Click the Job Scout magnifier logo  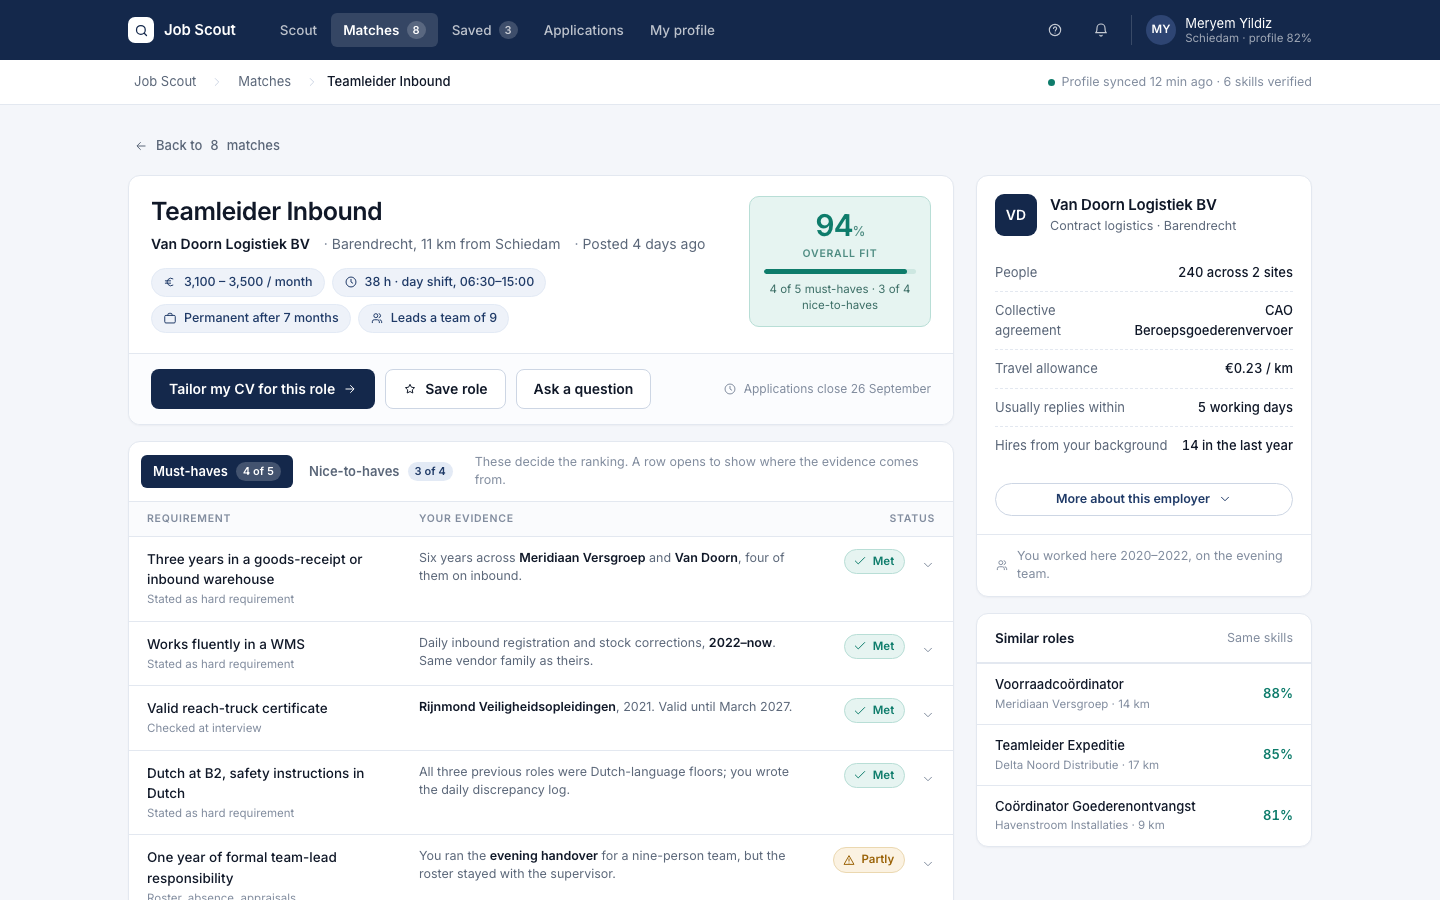[141, 30]
